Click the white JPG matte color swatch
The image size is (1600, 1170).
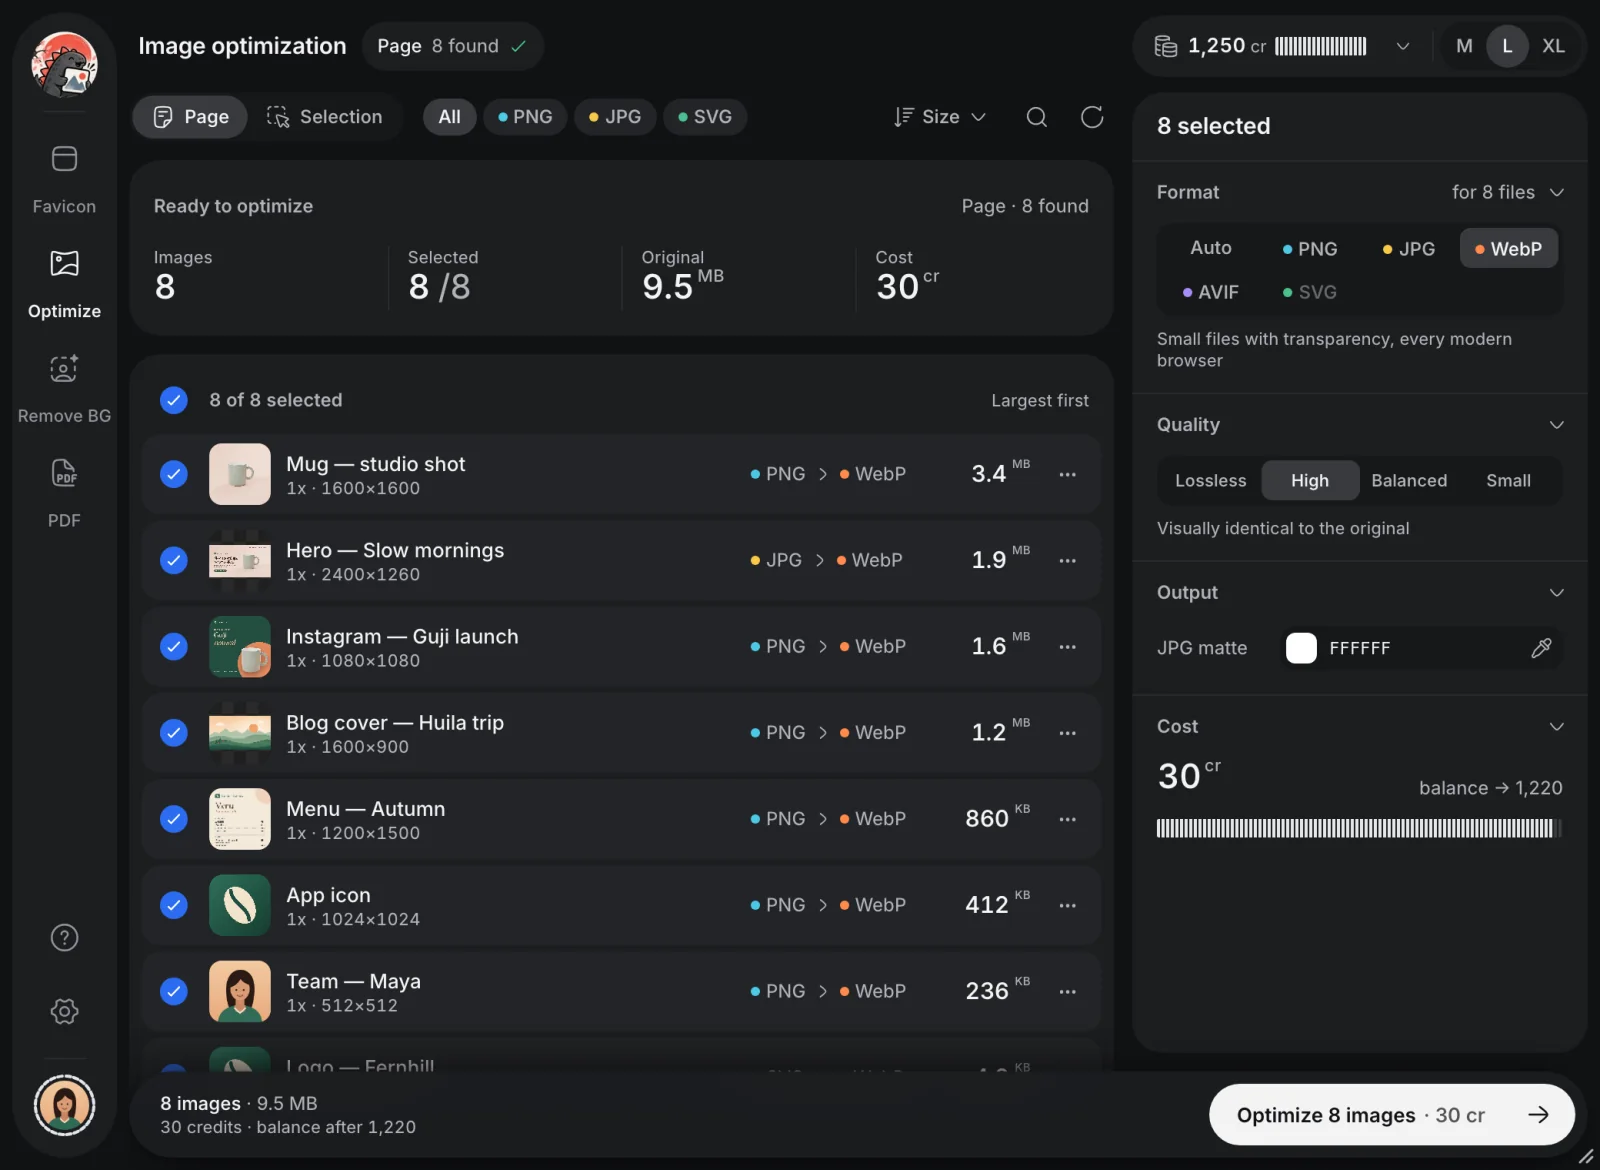pos(1301,648)
